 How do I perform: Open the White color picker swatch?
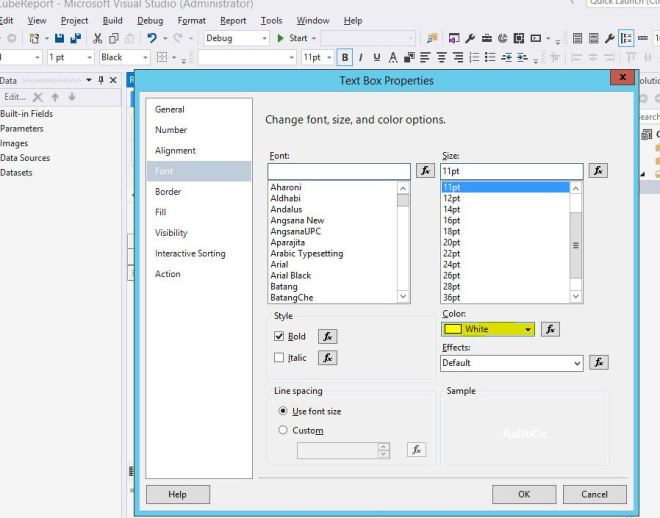pos(488,329)
